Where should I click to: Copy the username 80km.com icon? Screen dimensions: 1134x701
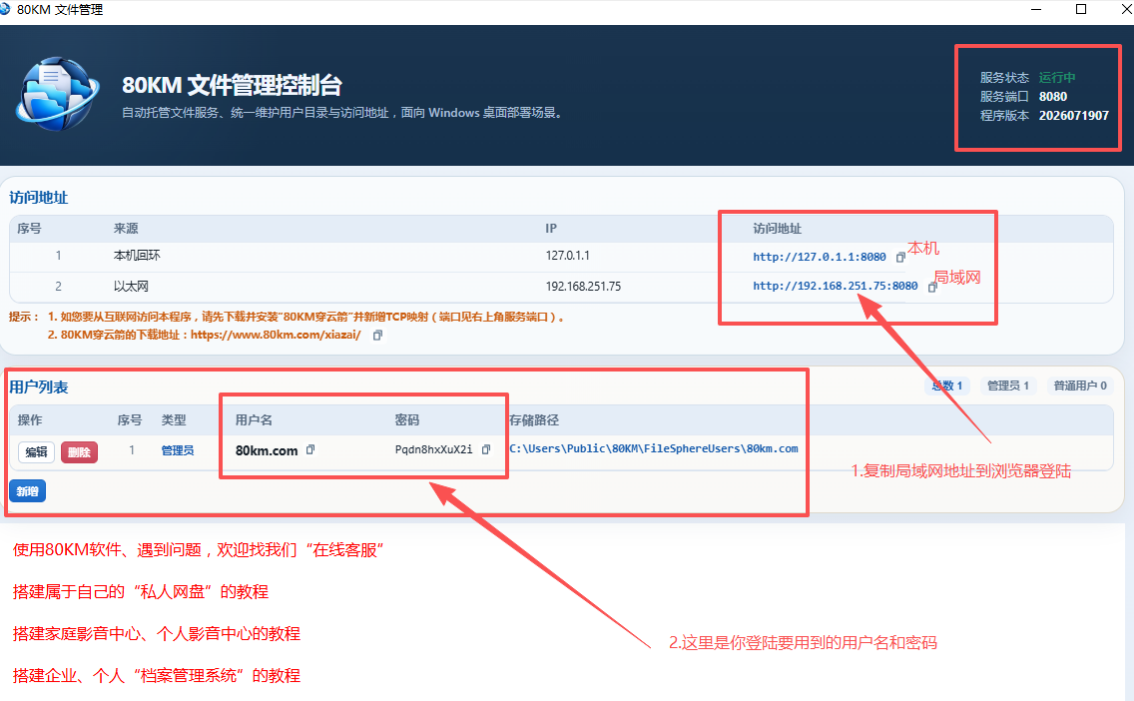click(310, 450)
